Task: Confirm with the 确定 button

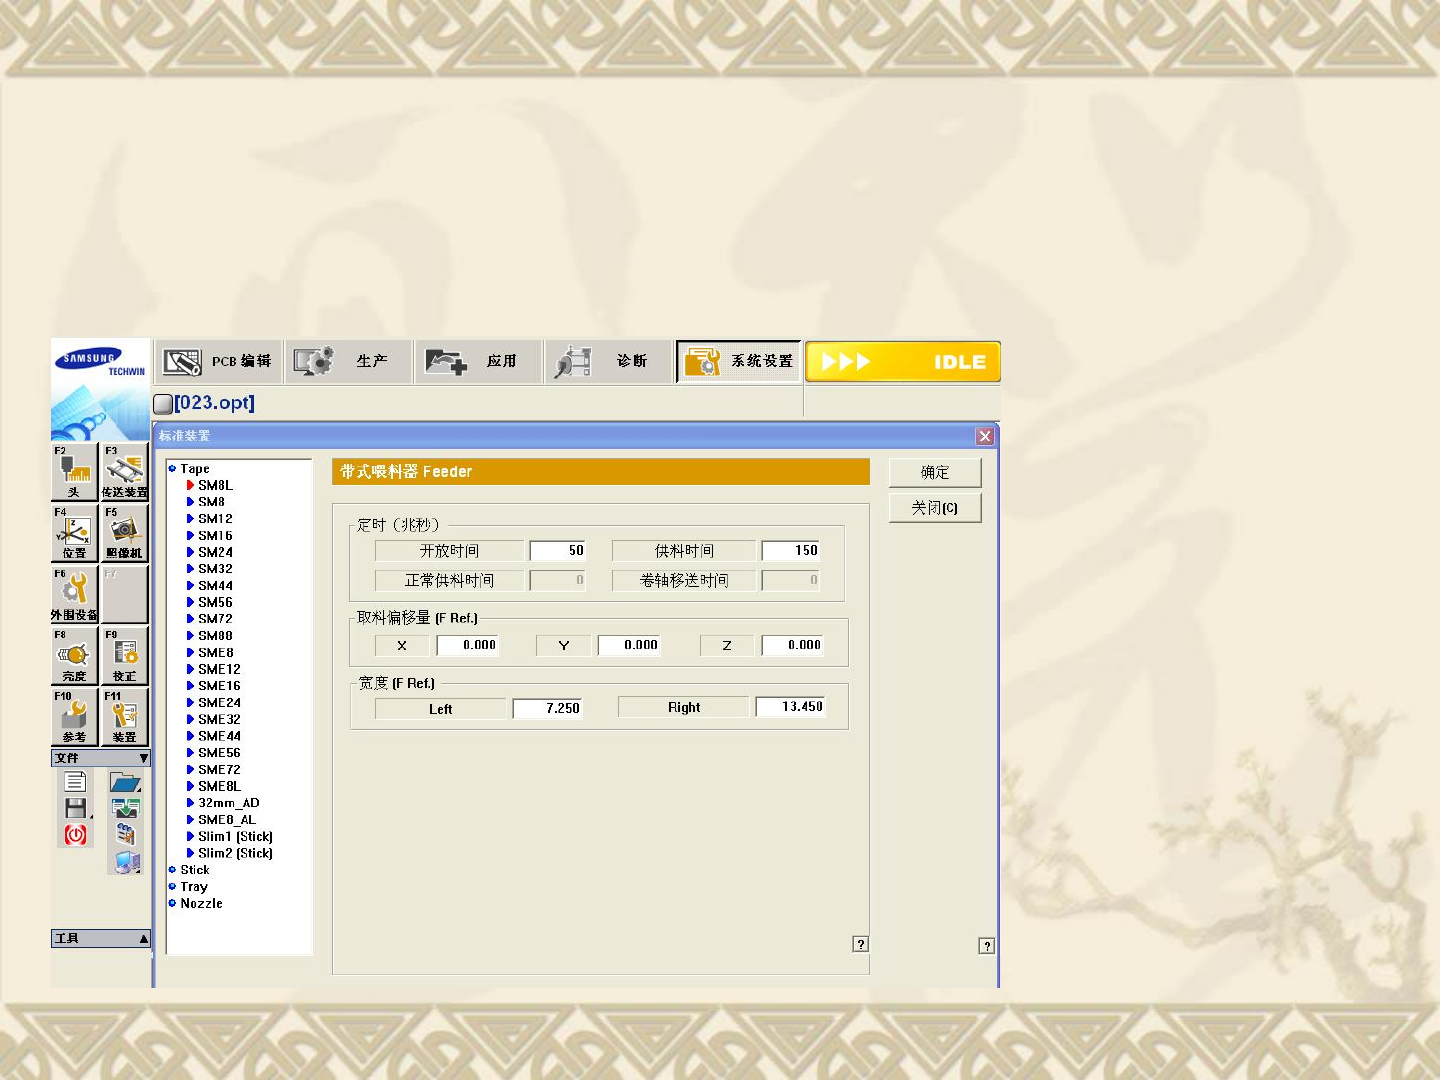Action: click(x=935, y=473)
